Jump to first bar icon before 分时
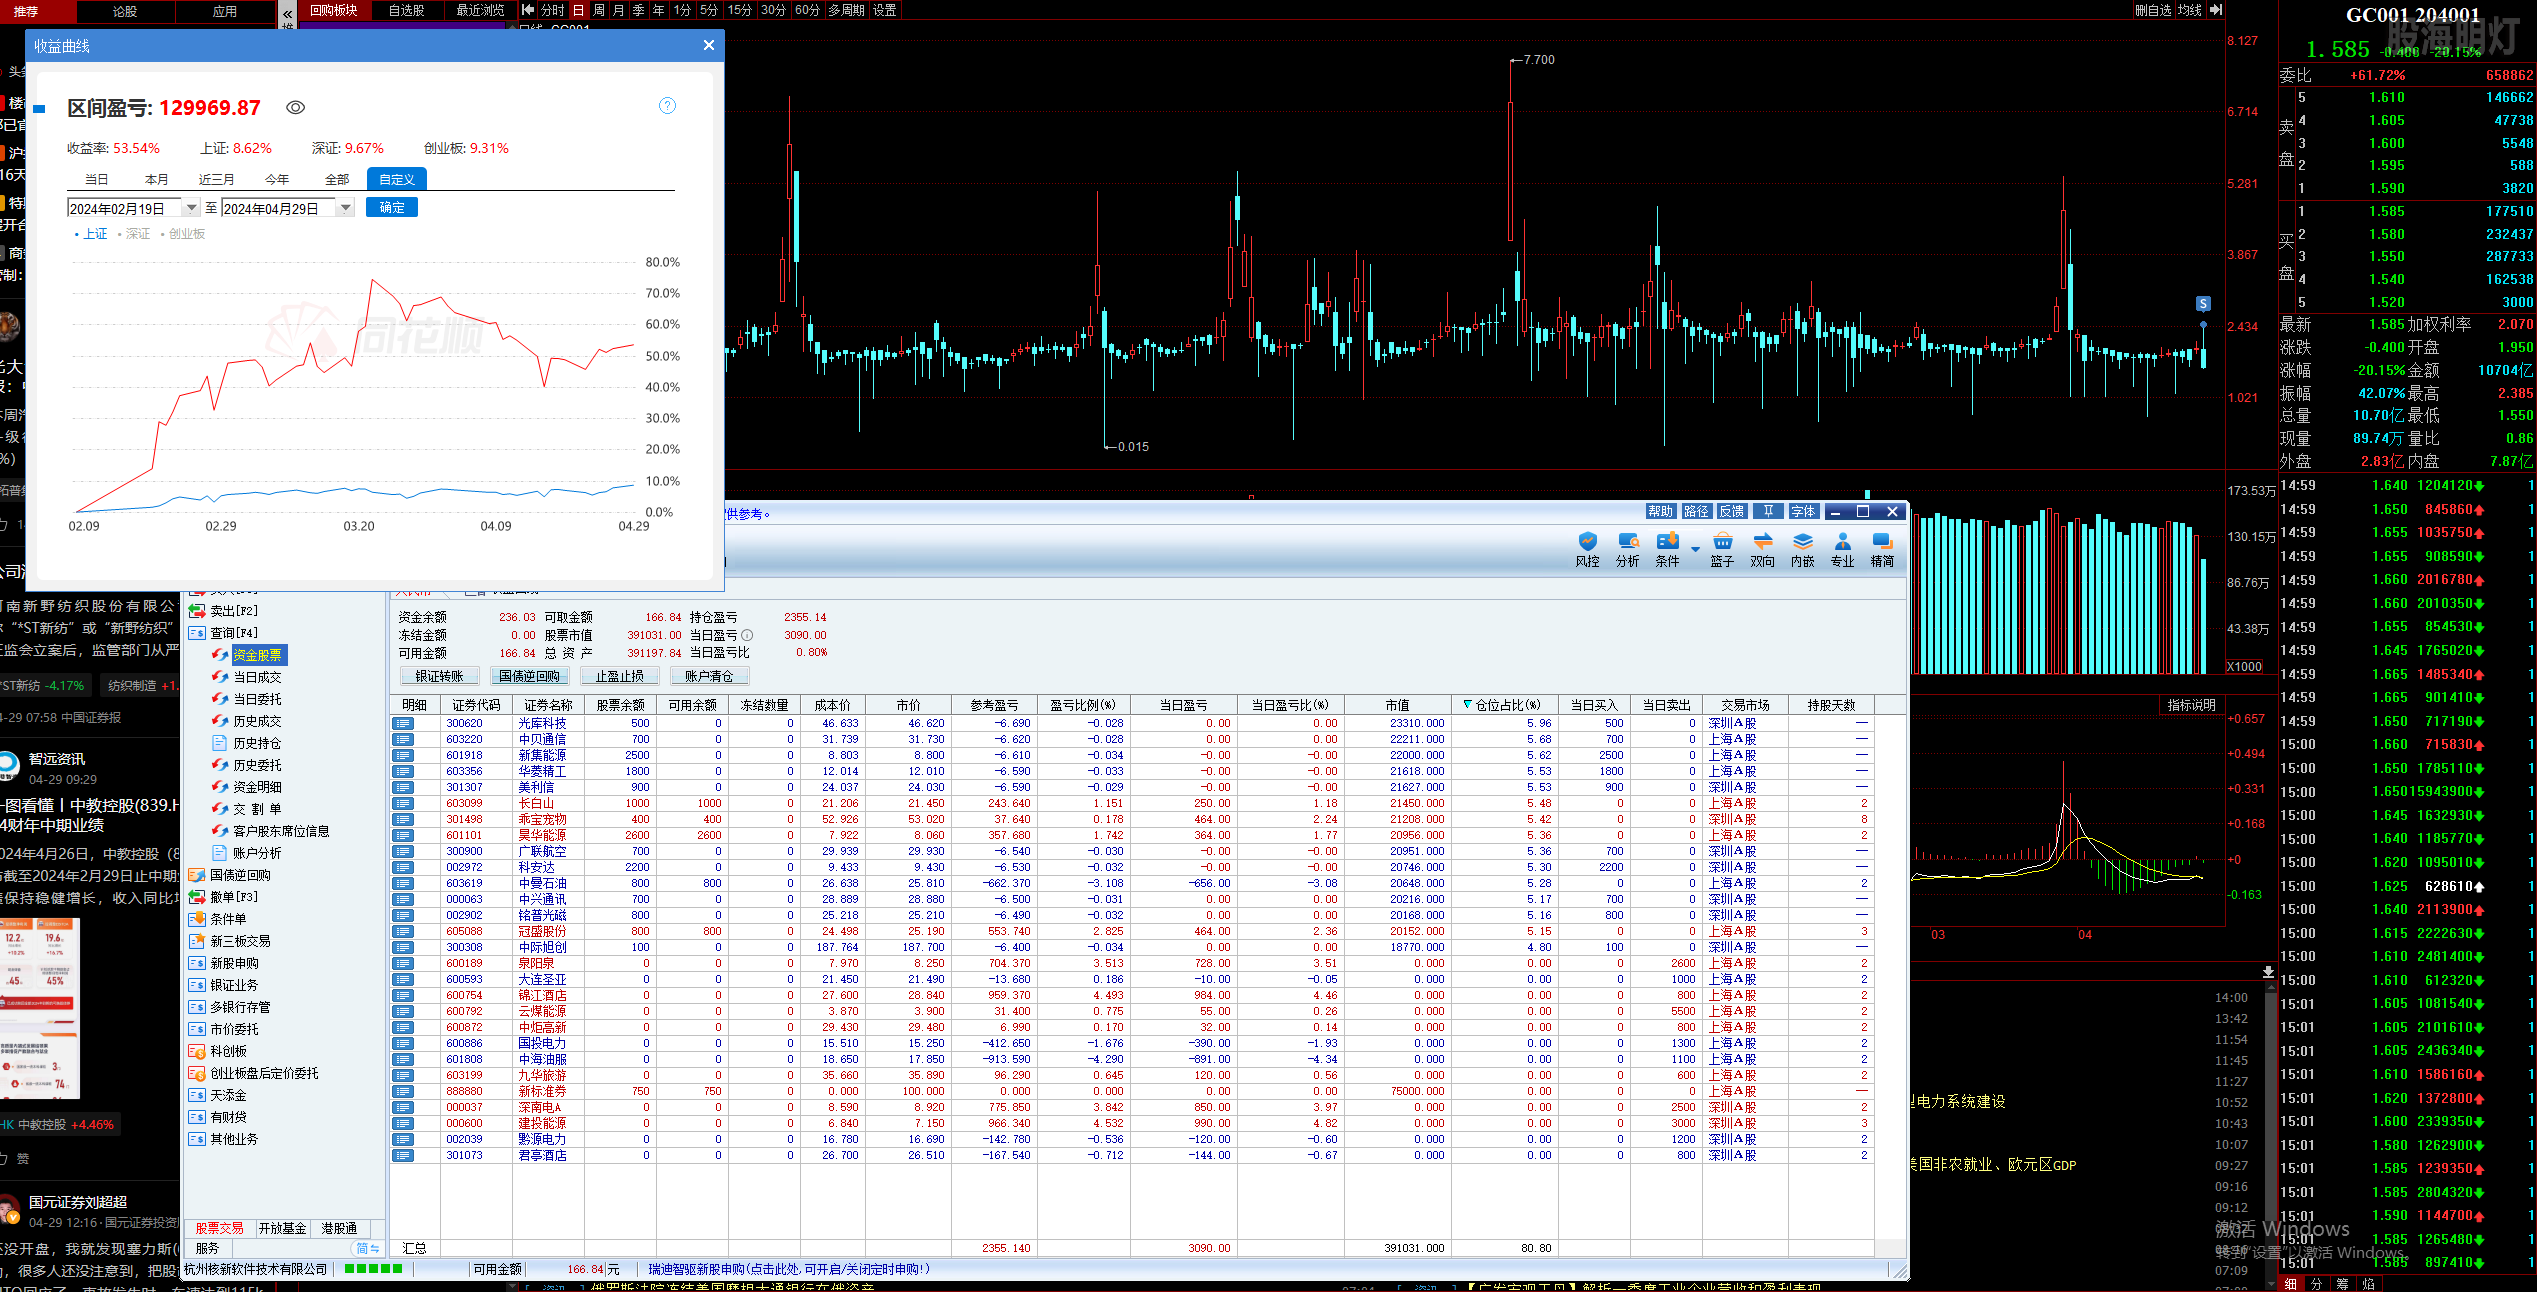The height and width of the screenshot is (1292, 2537). click(528, 10)
